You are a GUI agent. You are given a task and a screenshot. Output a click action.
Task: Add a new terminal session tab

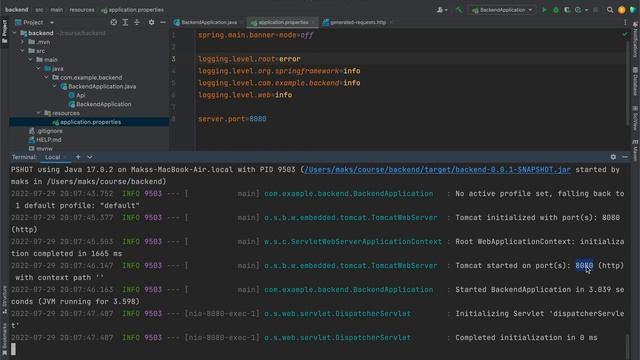pyautogui.click(x=78, y=157)
